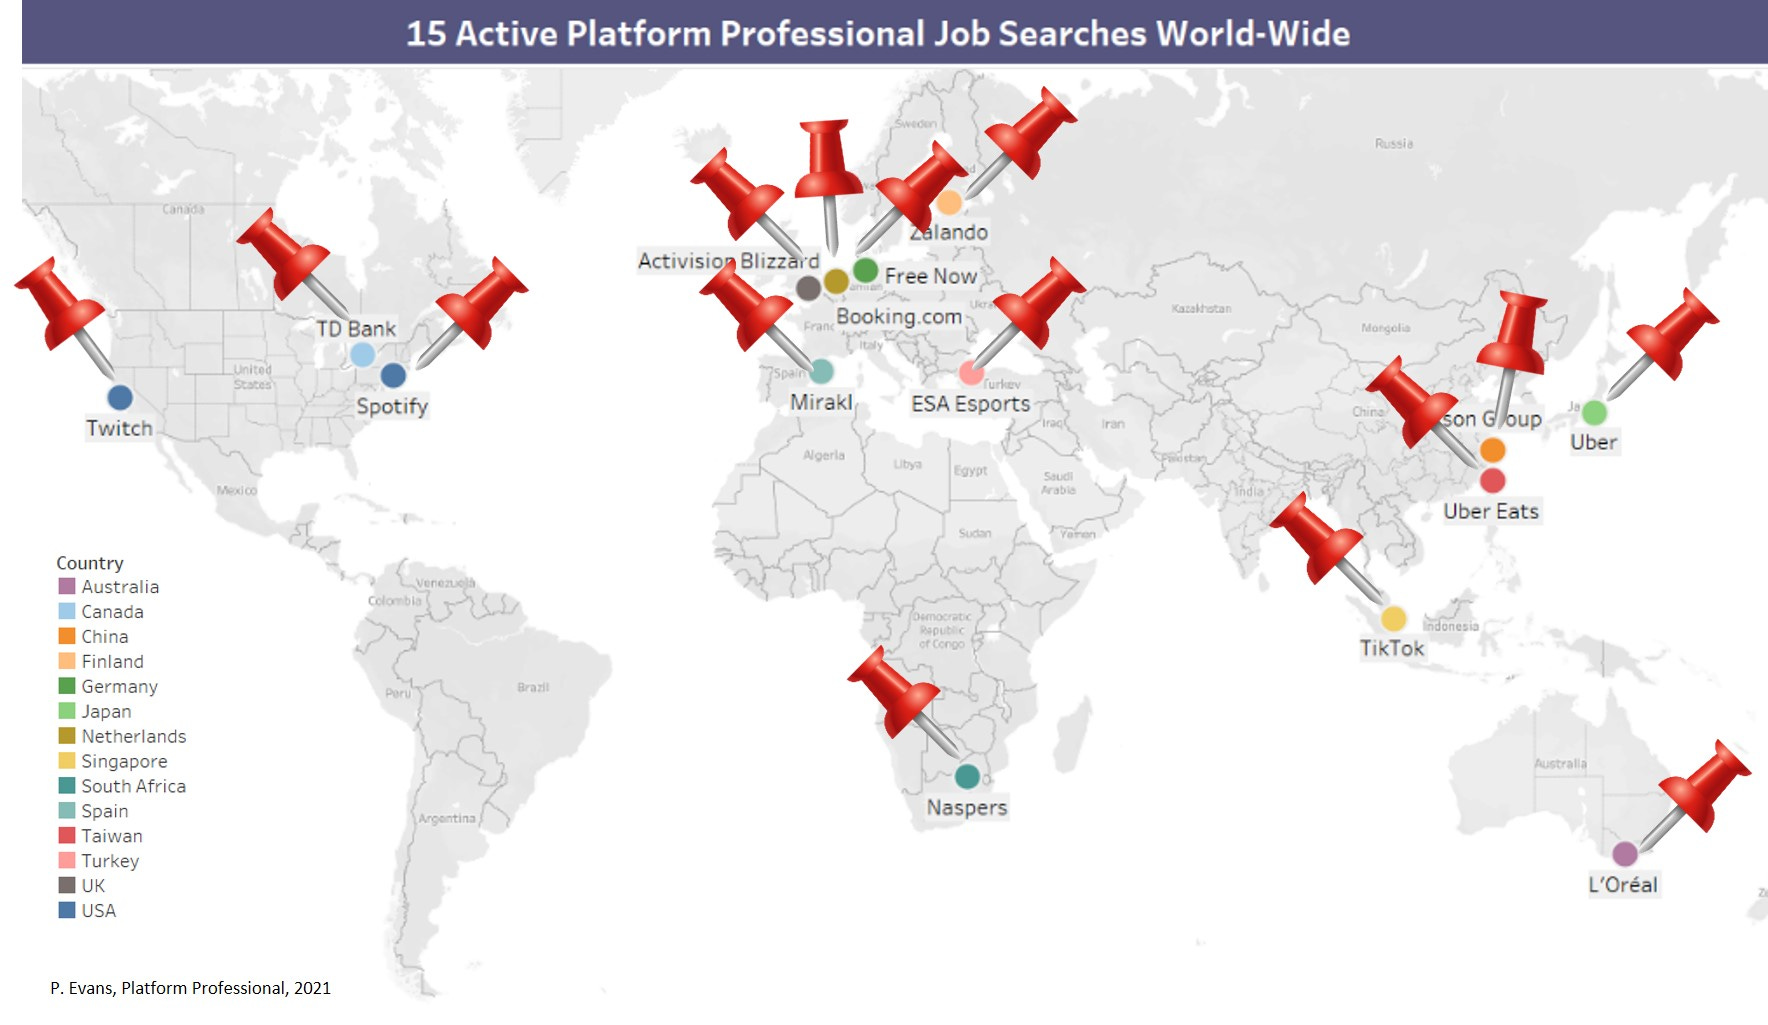Viewport: 1768px width, 1025px height.
Task: Select the UK legend entry text
Action: click(x=93, y=886)
